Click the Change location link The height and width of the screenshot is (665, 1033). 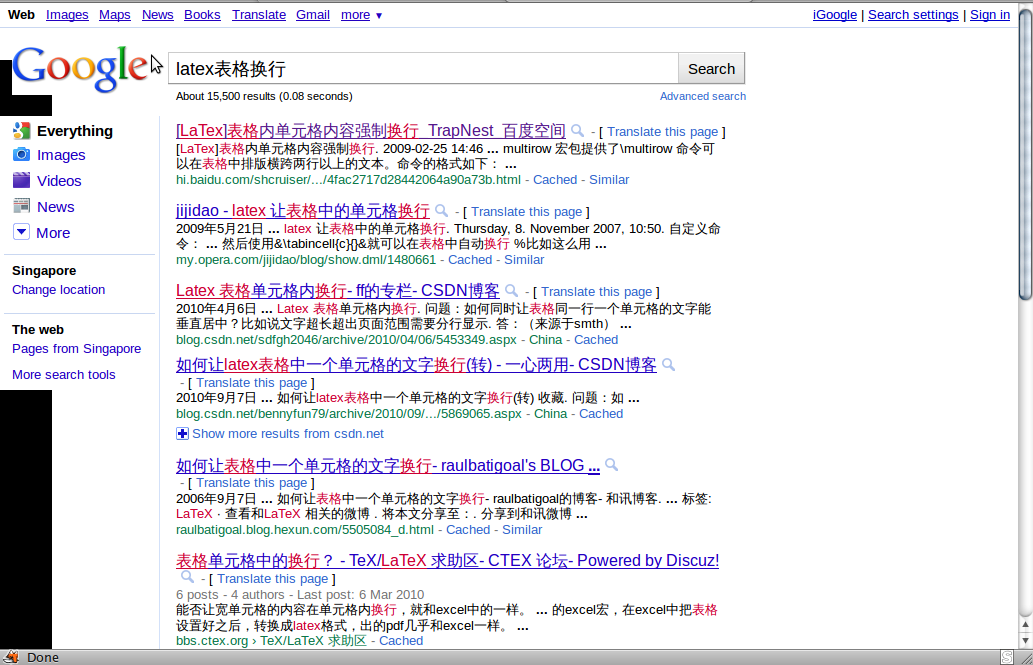[x=59, y=290]
